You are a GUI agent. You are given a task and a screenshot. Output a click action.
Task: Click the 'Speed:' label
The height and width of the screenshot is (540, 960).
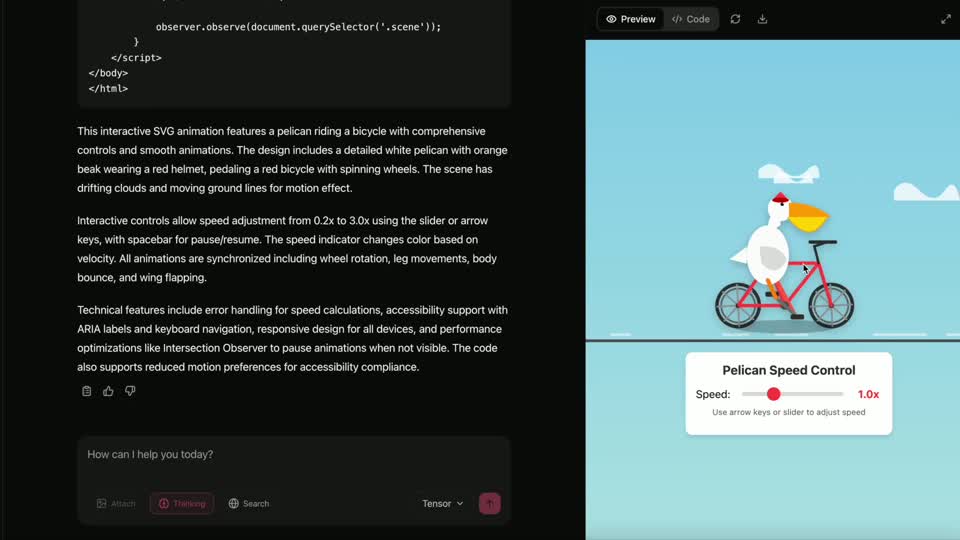pyautogui.click(x=713, y=394)
